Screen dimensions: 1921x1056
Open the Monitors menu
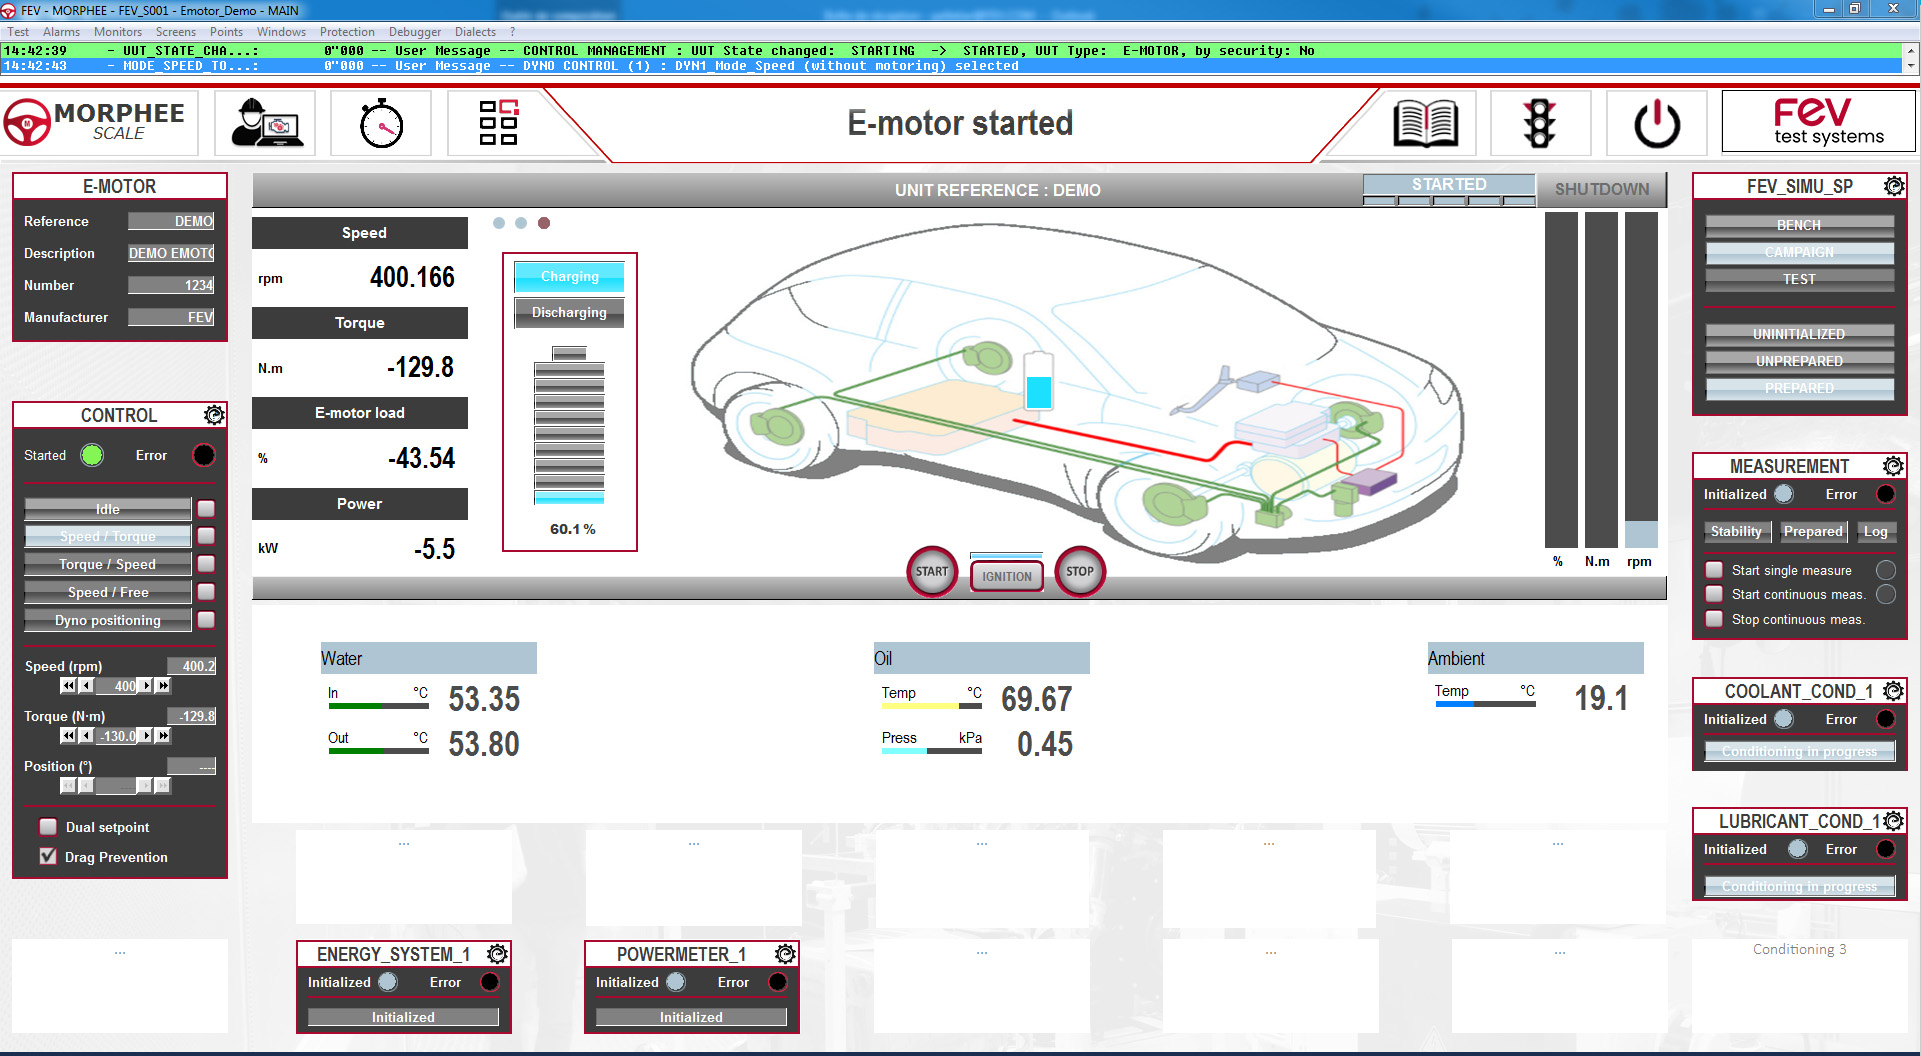(x=118, y=32)
